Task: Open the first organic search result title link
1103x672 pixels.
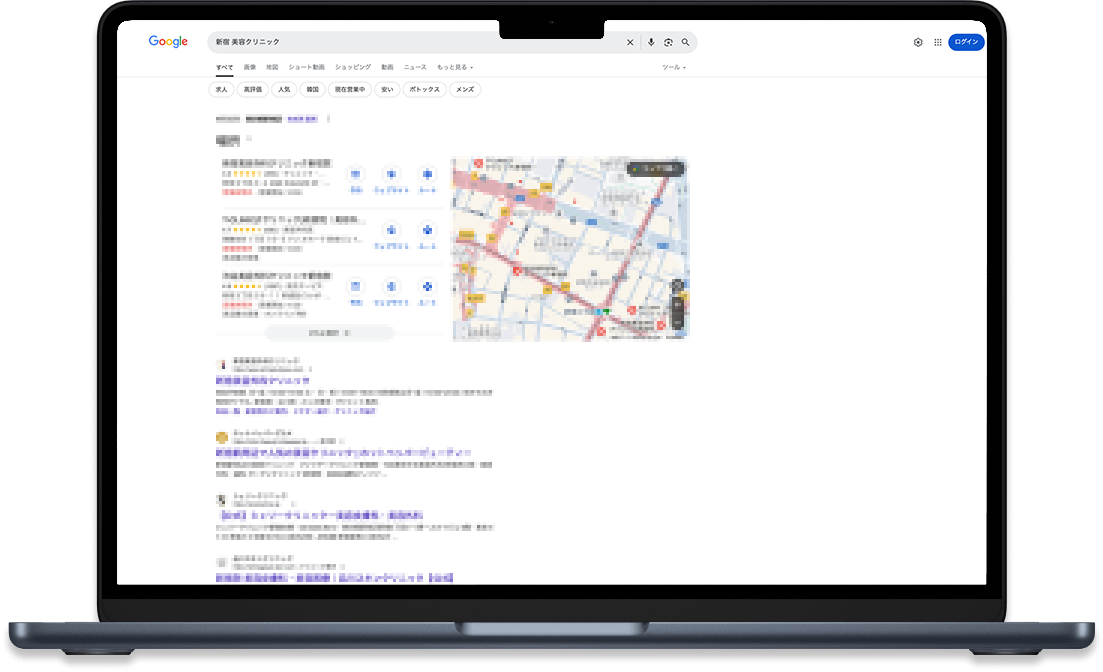Action: (x=263, y=381)
